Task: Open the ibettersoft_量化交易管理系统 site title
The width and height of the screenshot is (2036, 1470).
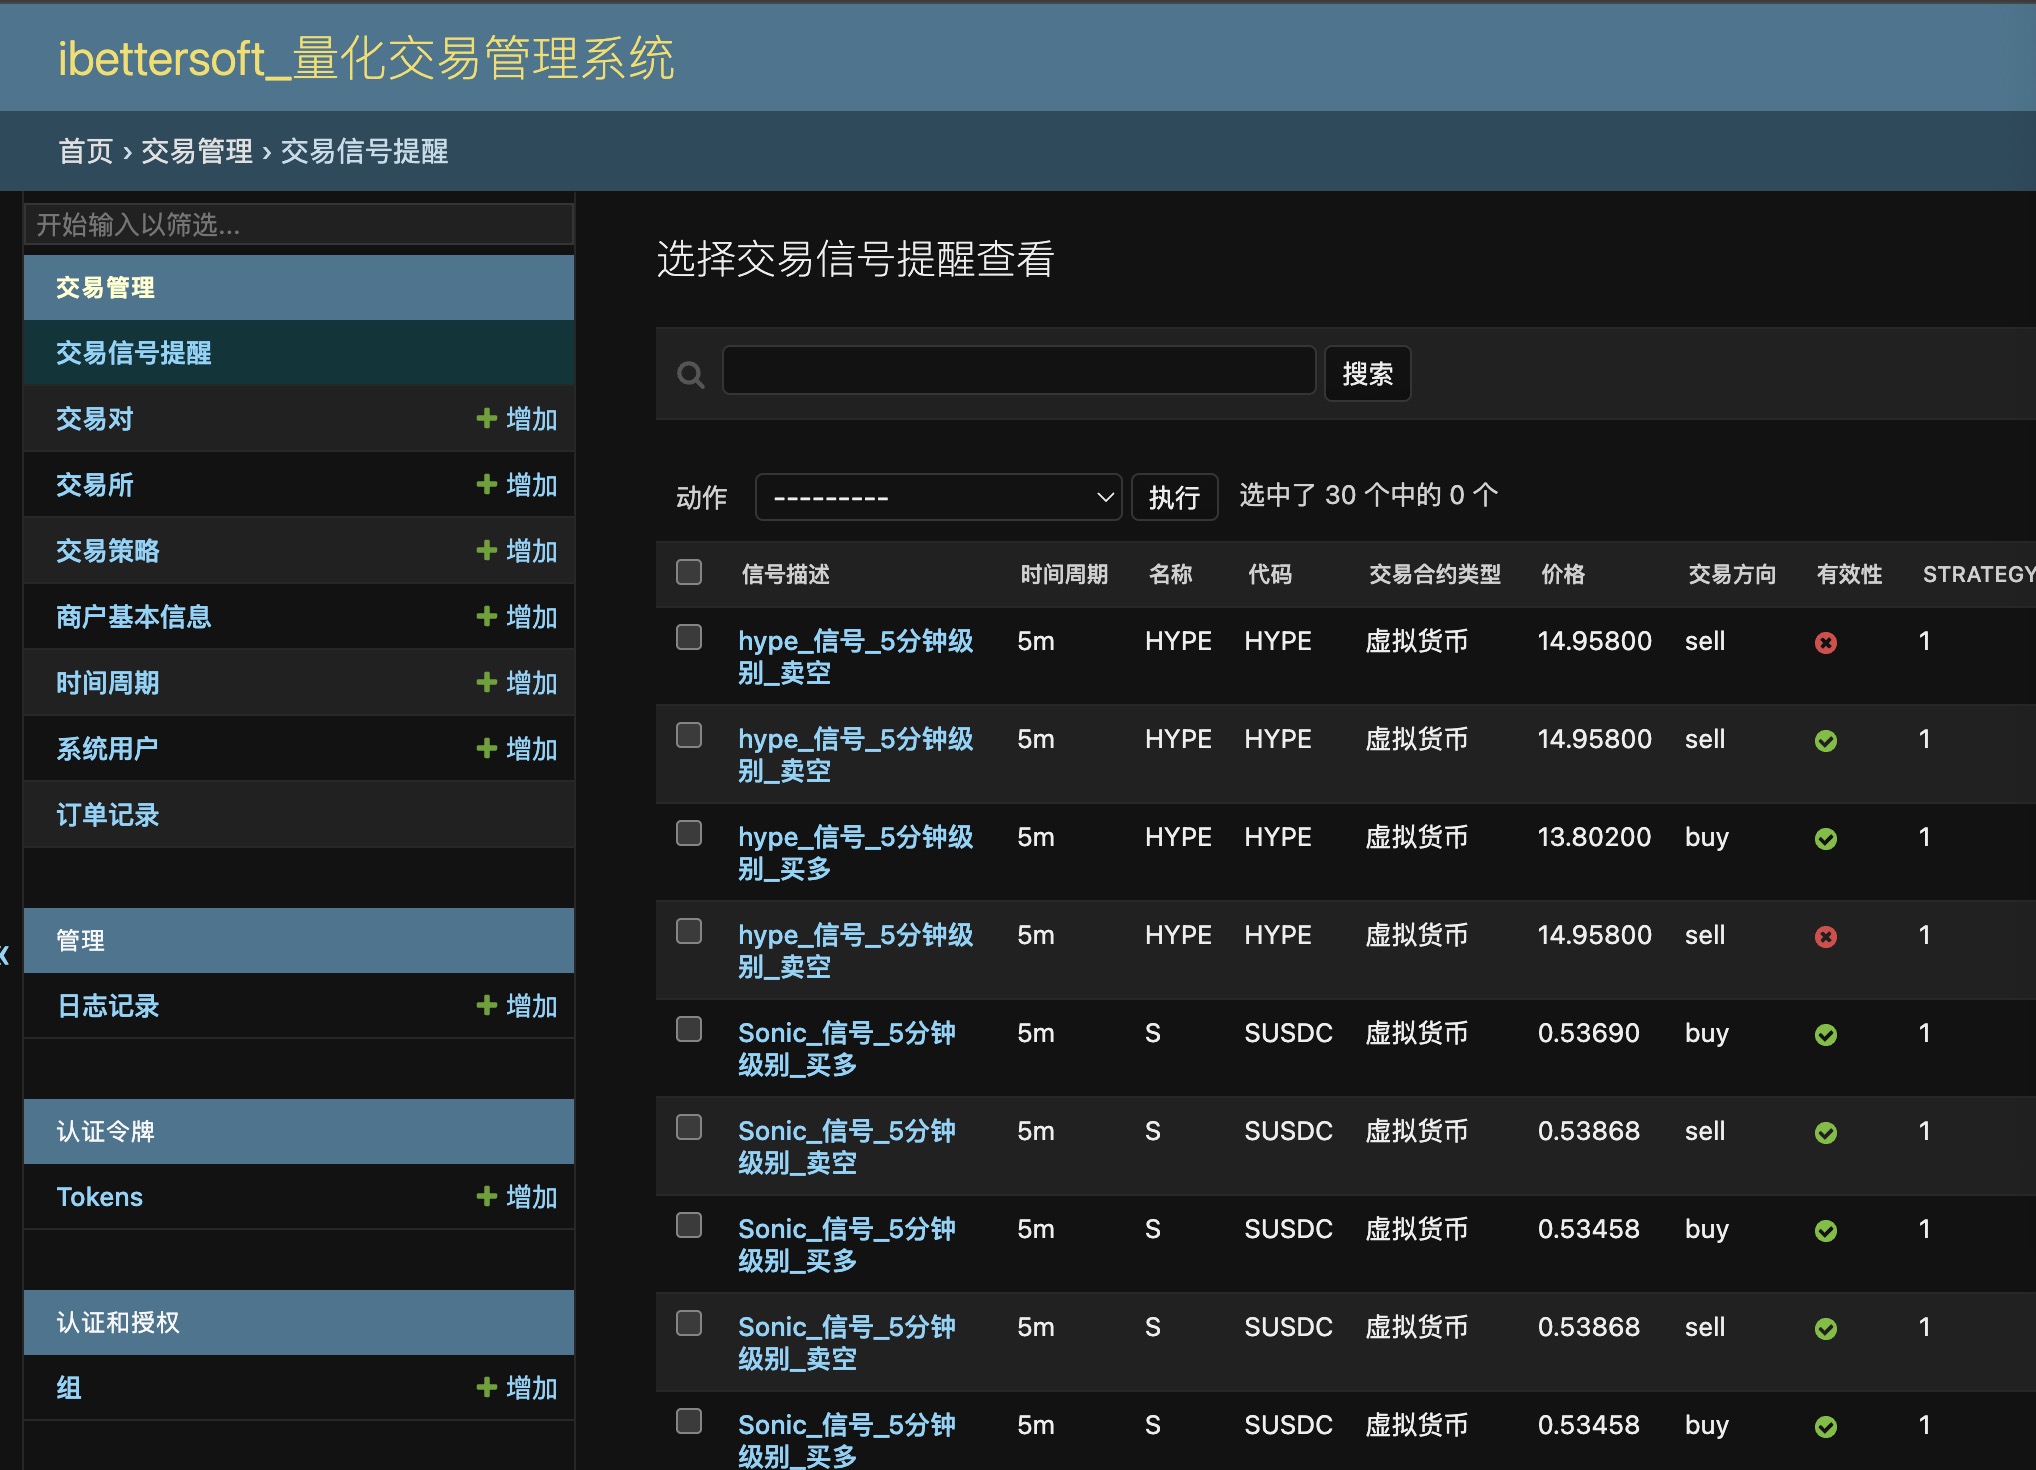Action: coord(366,58)
